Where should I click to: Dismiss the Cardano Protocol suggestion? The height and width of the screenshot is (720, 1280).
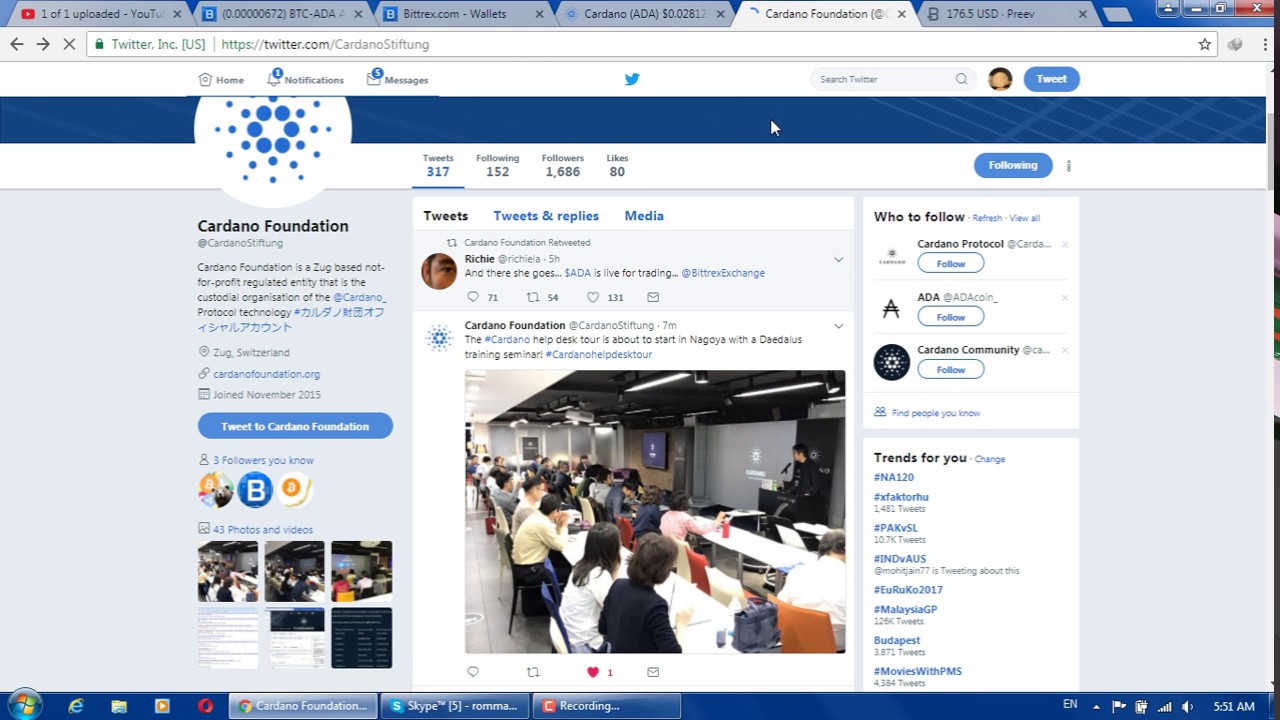pos(1064,245)
